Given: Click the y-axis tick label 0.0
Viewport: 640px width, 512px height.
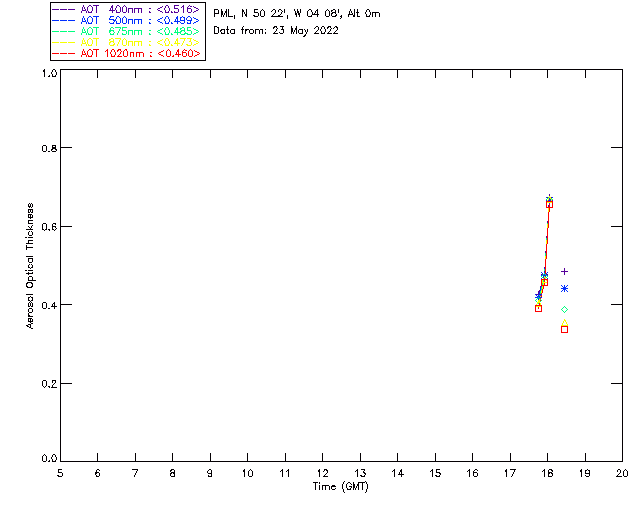Looking at the screenshot, I should pyautogui.click(x=49, y=459).
